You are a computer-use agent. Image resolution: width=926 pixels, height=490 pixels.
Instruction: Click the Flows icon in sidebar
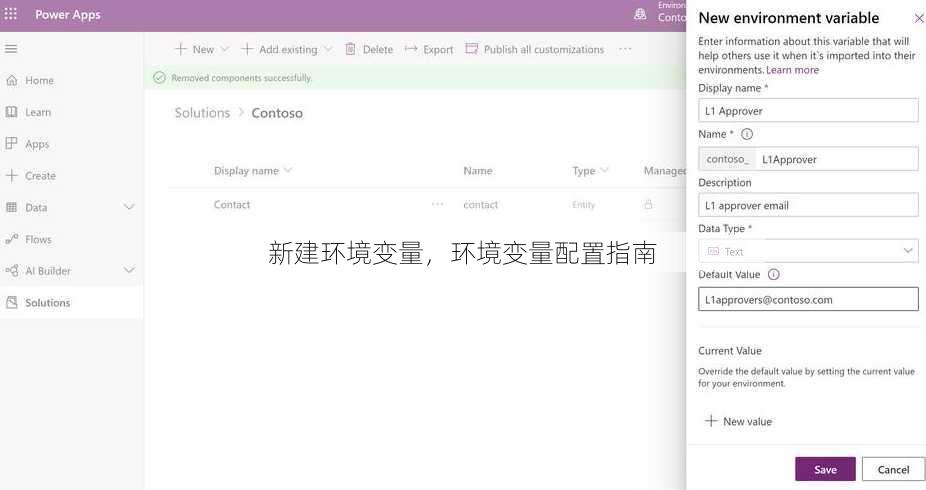point(12,239)
